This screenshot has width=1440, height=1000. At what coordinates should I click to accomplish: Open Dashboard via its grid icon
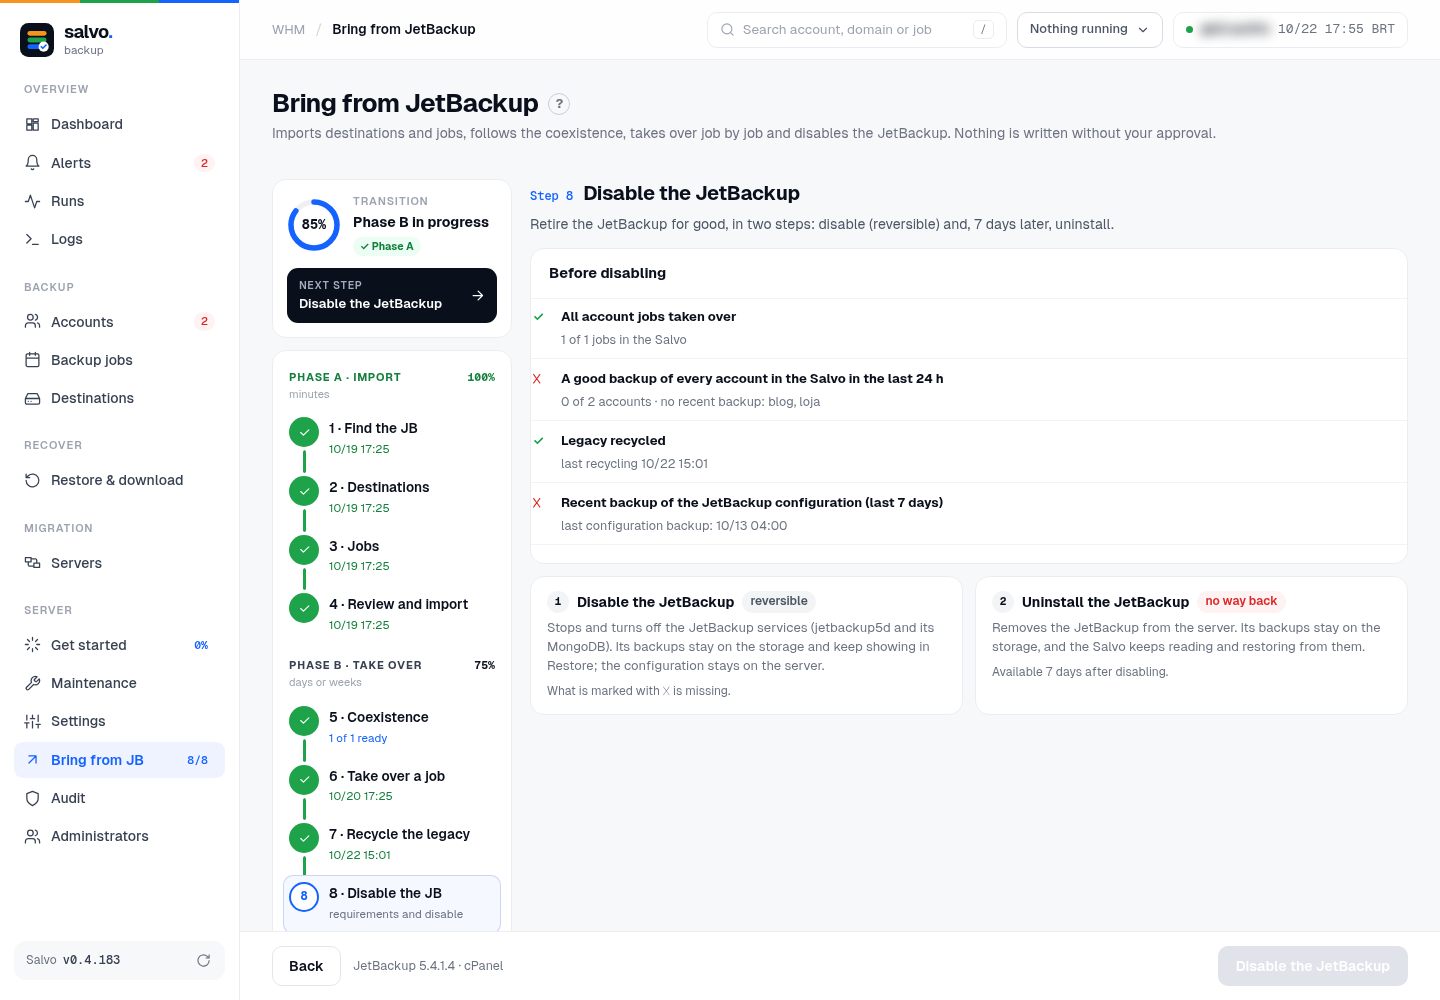32,124
